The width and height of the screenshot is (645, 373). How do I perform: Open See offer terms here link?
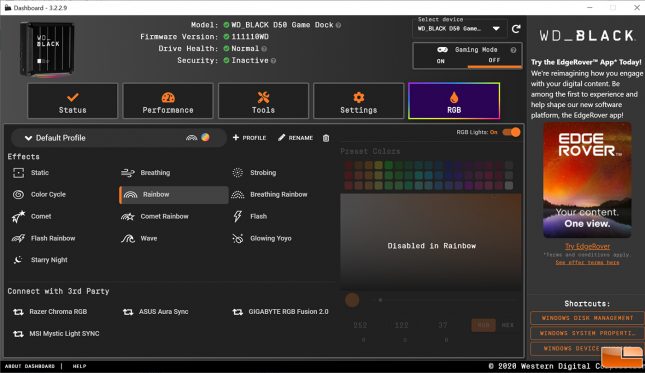point(587,262)
